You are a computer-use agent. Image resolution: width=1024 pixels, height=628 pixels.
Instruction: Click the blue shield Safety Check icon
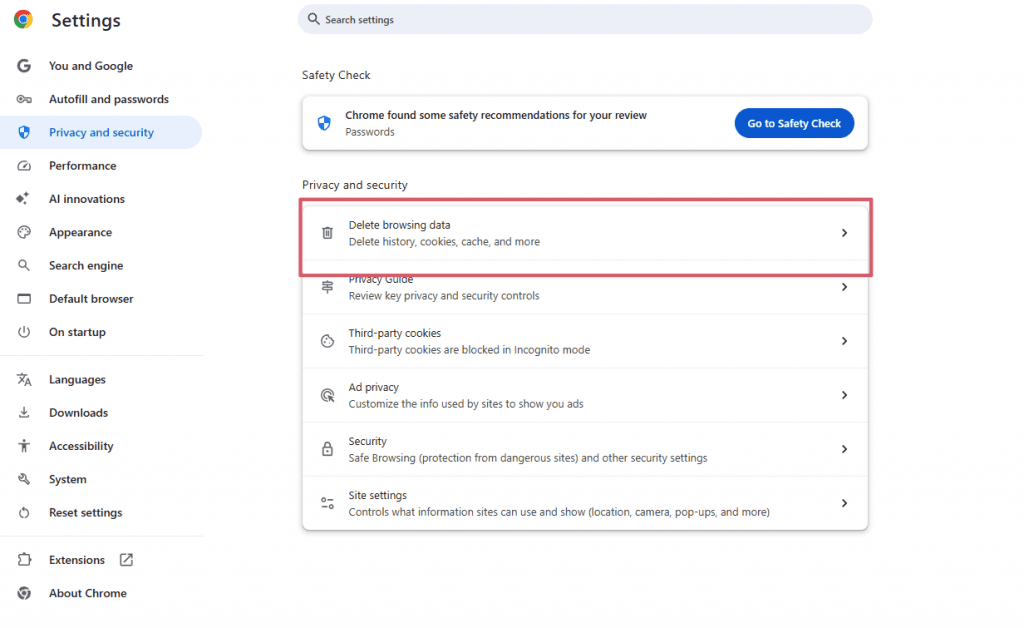pyautogui.click(x=324, y=123)
